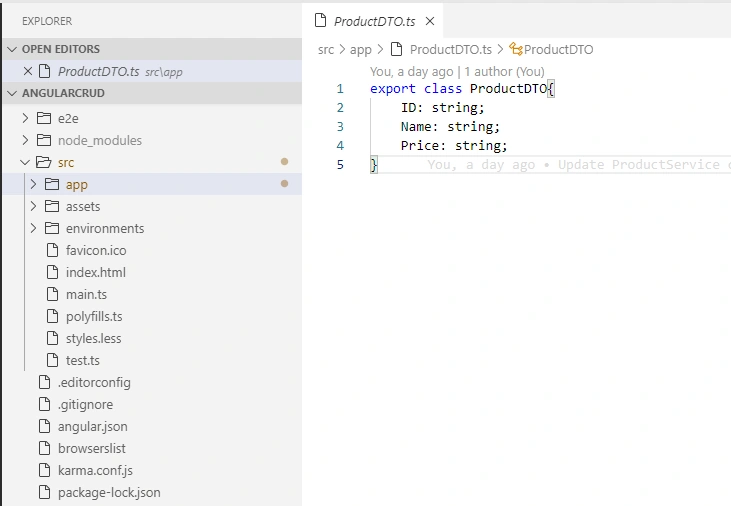Screen dimensions: 731x506
Task: Click the test.ts file icon
Action: click(x=53, y=360)
